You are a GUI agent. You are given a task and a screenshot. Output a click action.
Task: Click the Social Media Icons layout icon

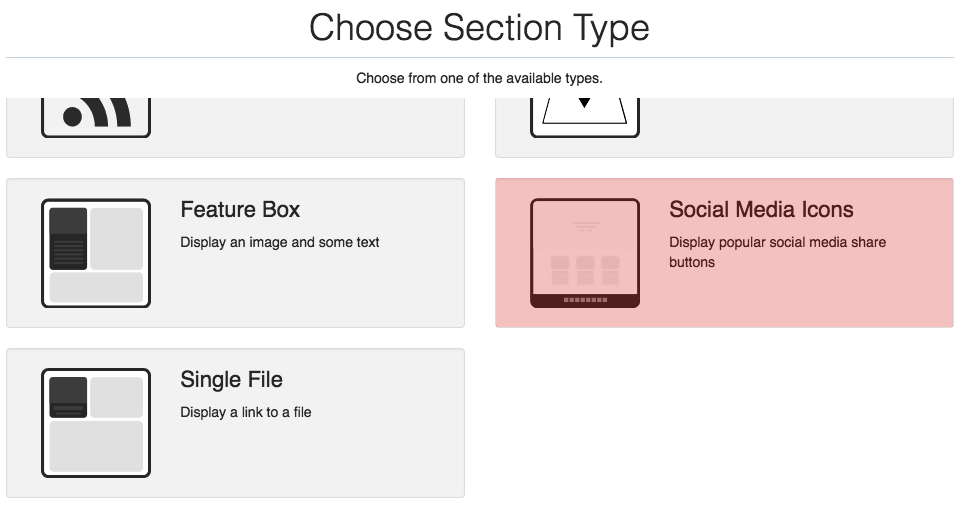[585, 253]
